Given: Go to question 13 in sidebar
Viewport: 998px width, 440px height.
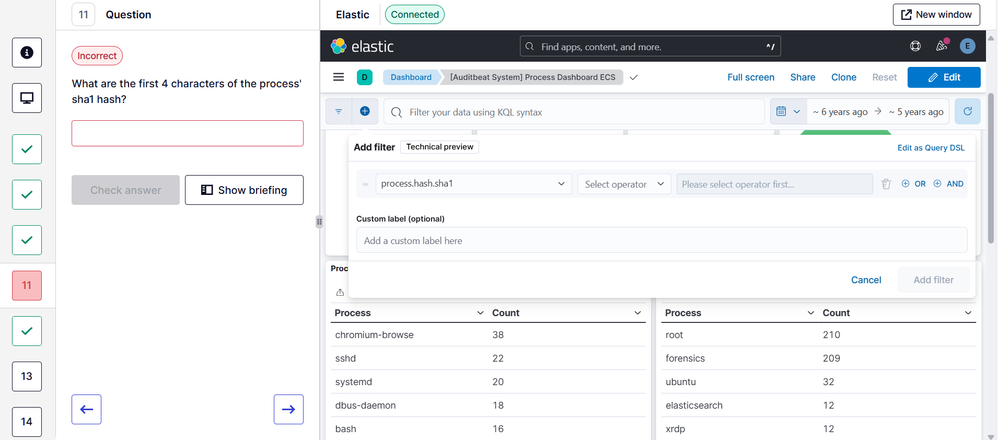Looking at the screenshot, I should 26,376.
